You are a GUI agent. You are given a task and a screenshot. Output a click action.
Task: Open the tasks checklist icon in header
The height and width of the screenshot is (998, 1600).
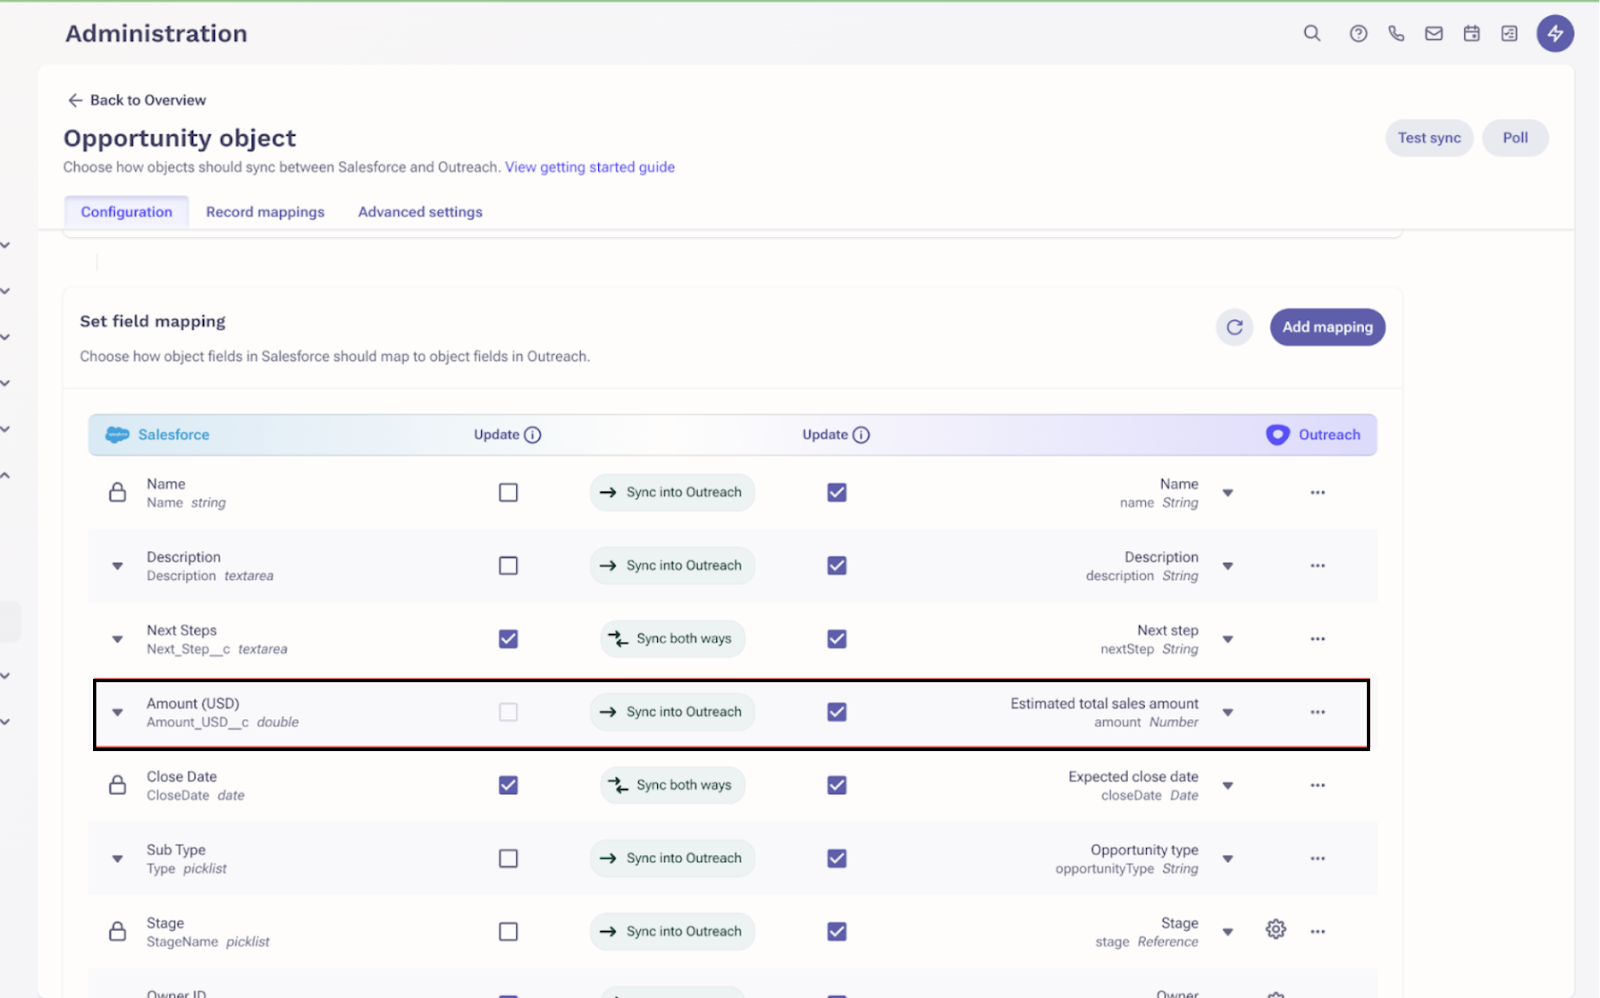click(x=1510, y=33)
